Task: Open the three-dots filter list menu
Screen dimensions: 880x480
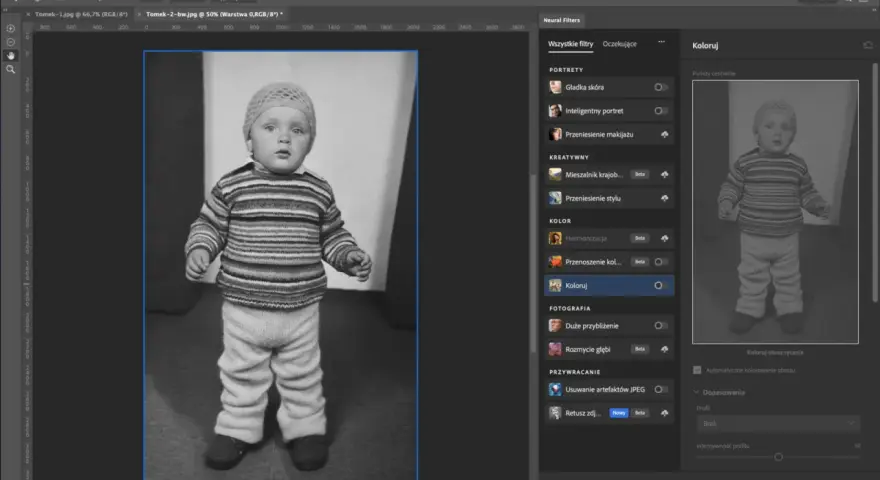Action: pyautogui.click(x=662, y=42)
